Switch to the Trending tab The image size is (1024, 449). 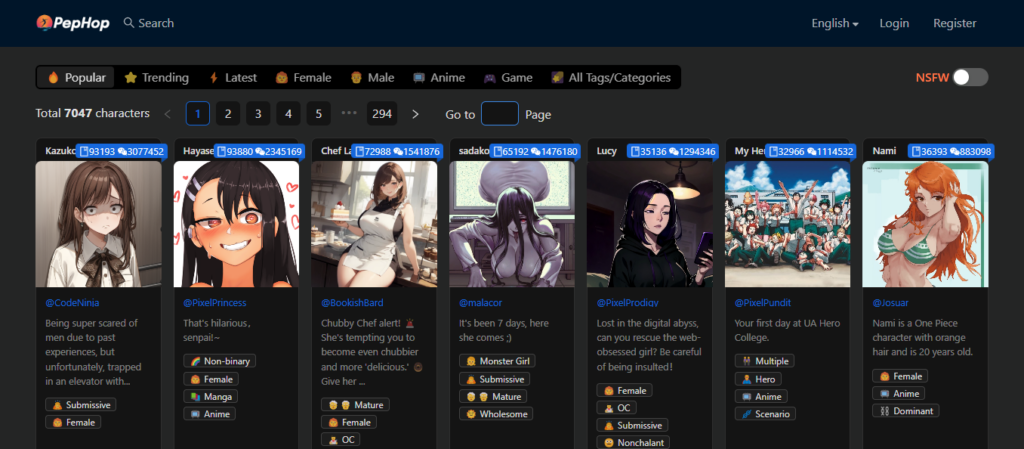coord(157,78)
